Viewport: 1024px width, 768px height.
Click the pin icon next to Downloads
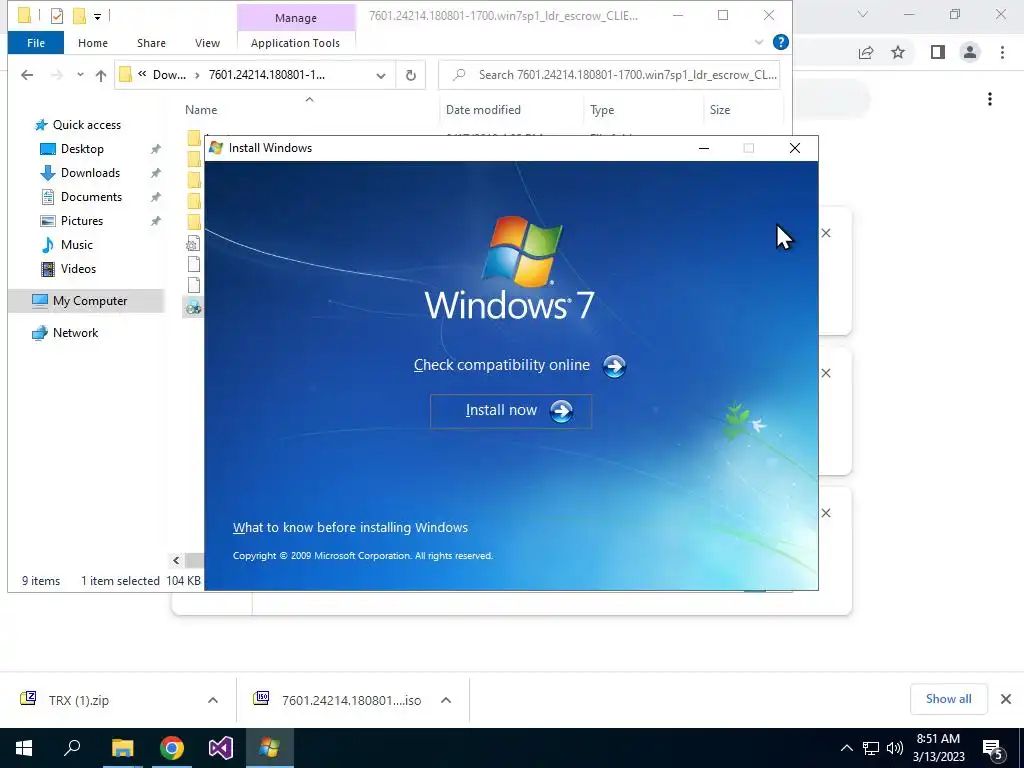click(x=155, y=173)
